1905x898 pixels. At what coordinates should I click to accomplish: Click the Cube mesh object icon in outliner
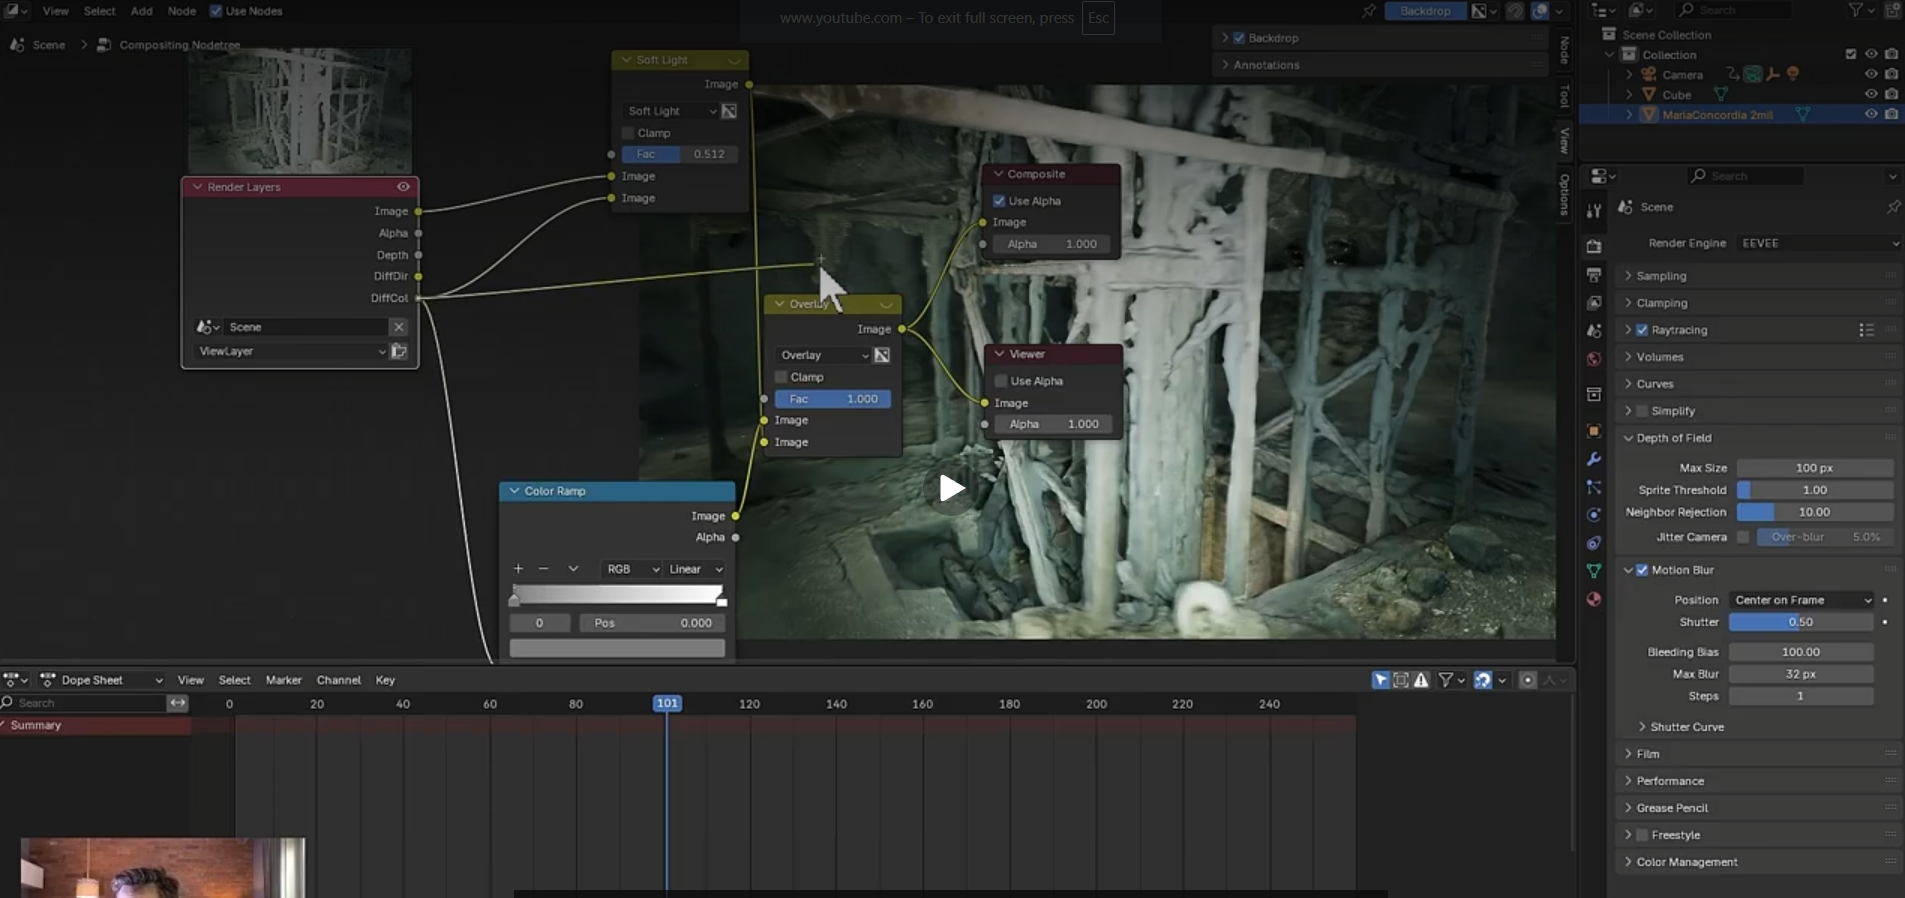click(1649, 95)
